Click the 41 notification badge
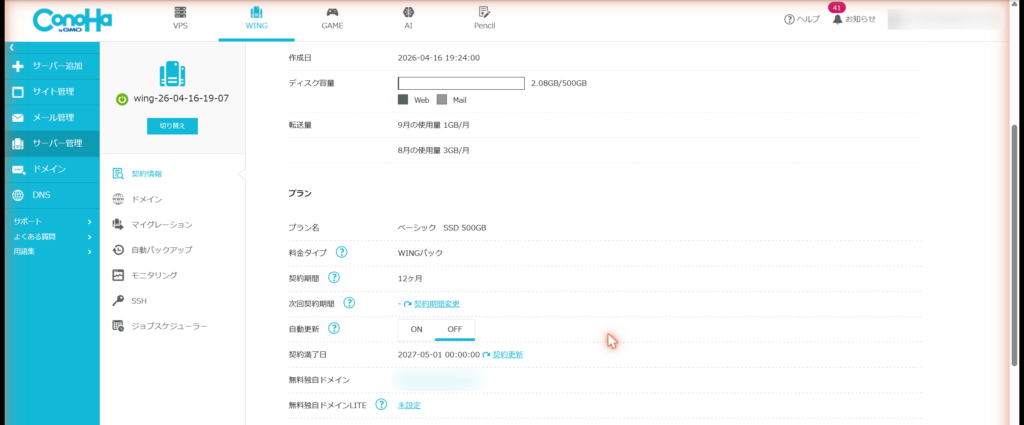The height and width of the screenshot is (425, 1024). coord(837,8)
